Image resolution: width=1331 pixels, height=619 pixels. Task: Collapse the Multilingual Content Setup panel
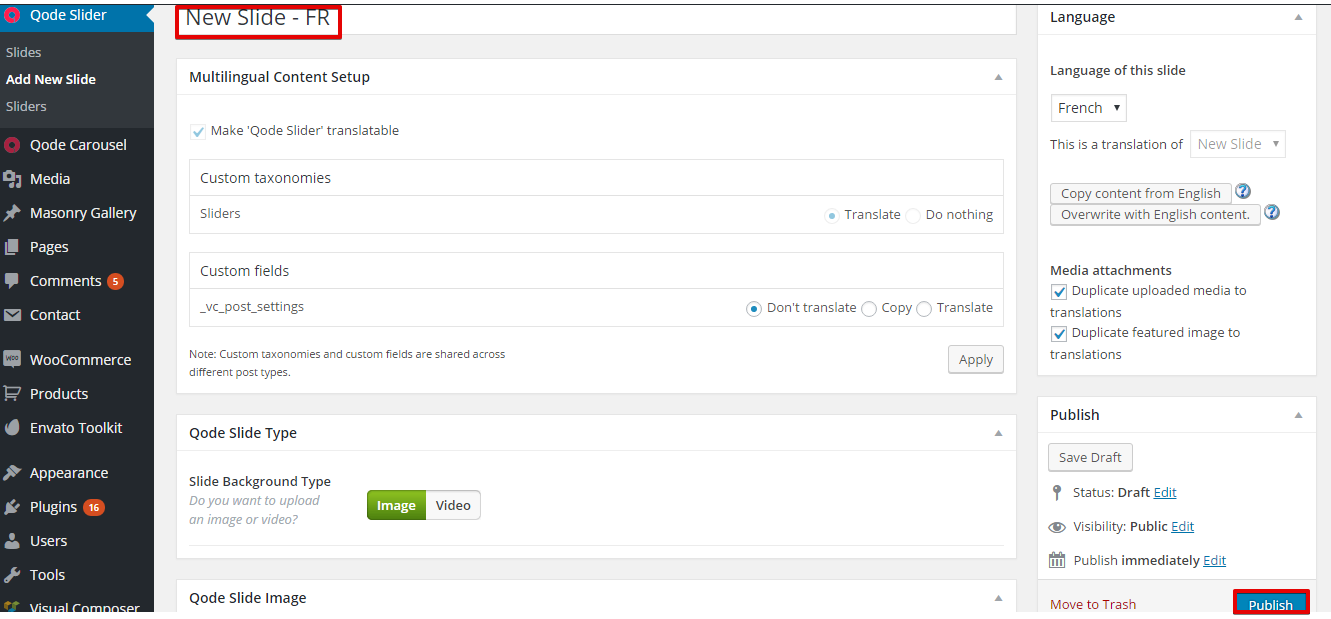tap(998, 77)
